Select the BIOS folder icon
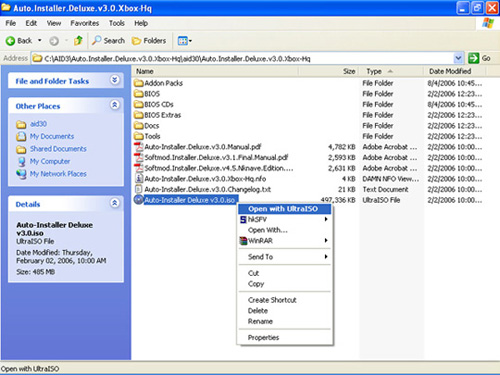 point(139,94)
